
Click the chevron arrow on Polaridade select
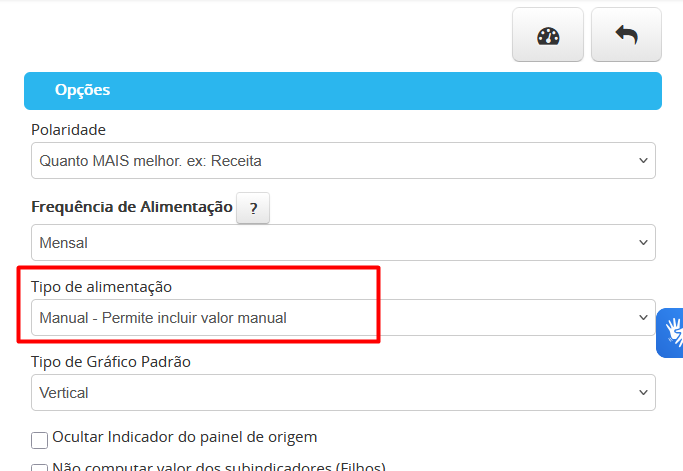(x=642, y=160)
